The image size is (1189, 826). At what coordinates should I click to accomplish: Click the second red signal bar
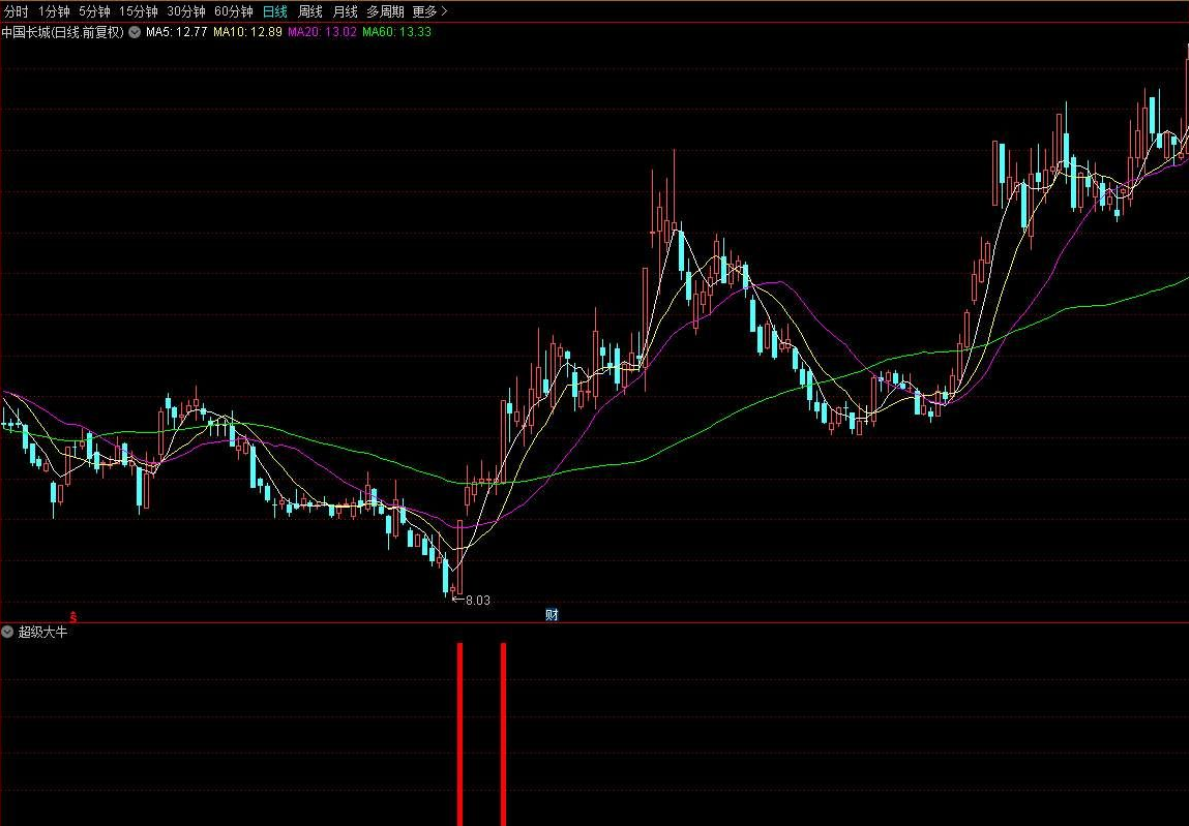503,734
